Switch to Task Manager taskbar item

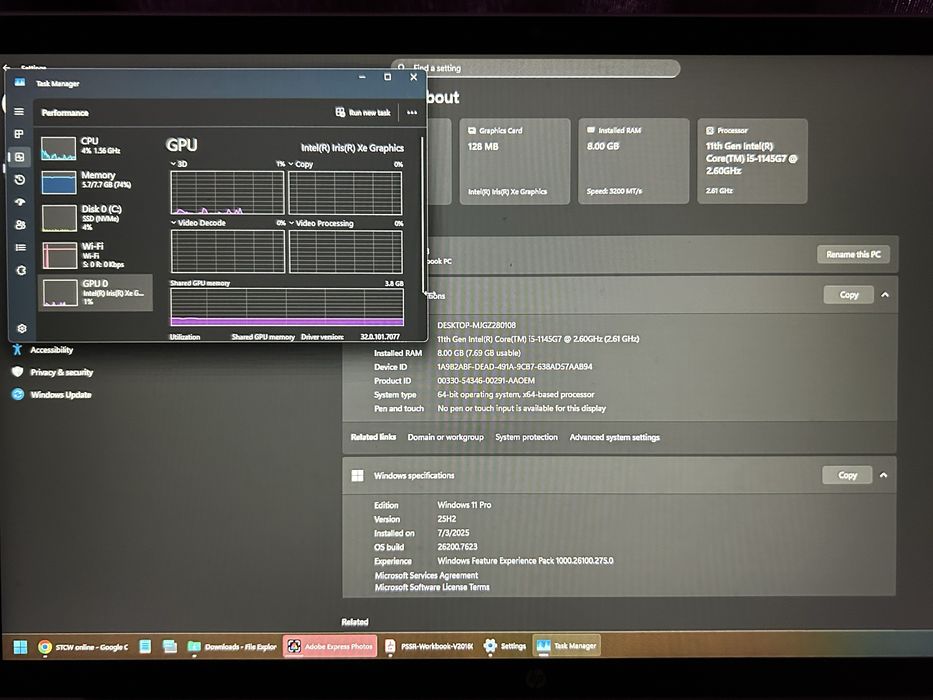pyautogui.click(x=566, y=646)
